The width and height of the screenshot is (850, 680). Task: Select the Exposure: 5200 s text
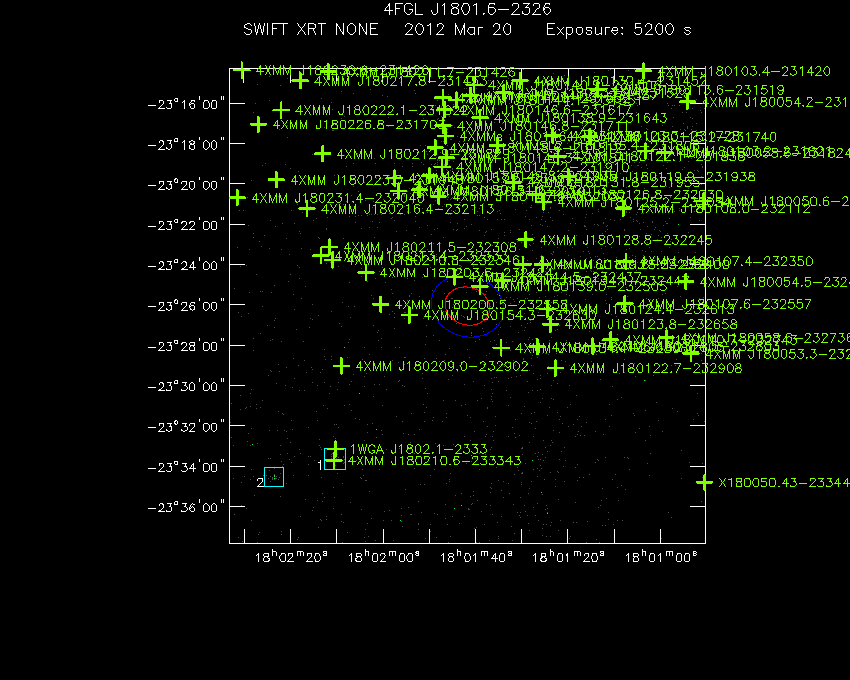point(619,29)
